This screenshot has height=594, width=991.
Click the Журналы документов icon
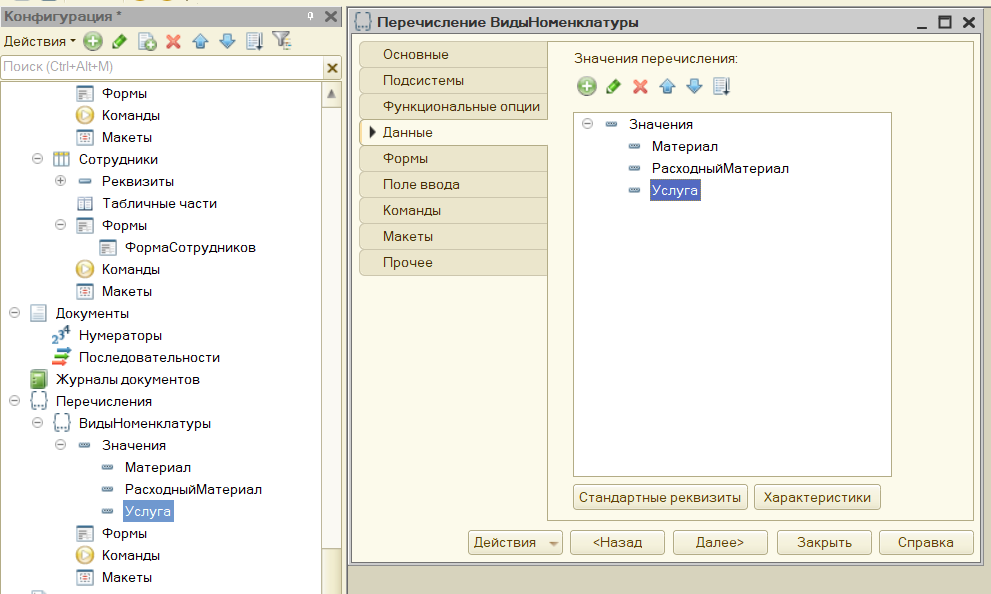38,379
